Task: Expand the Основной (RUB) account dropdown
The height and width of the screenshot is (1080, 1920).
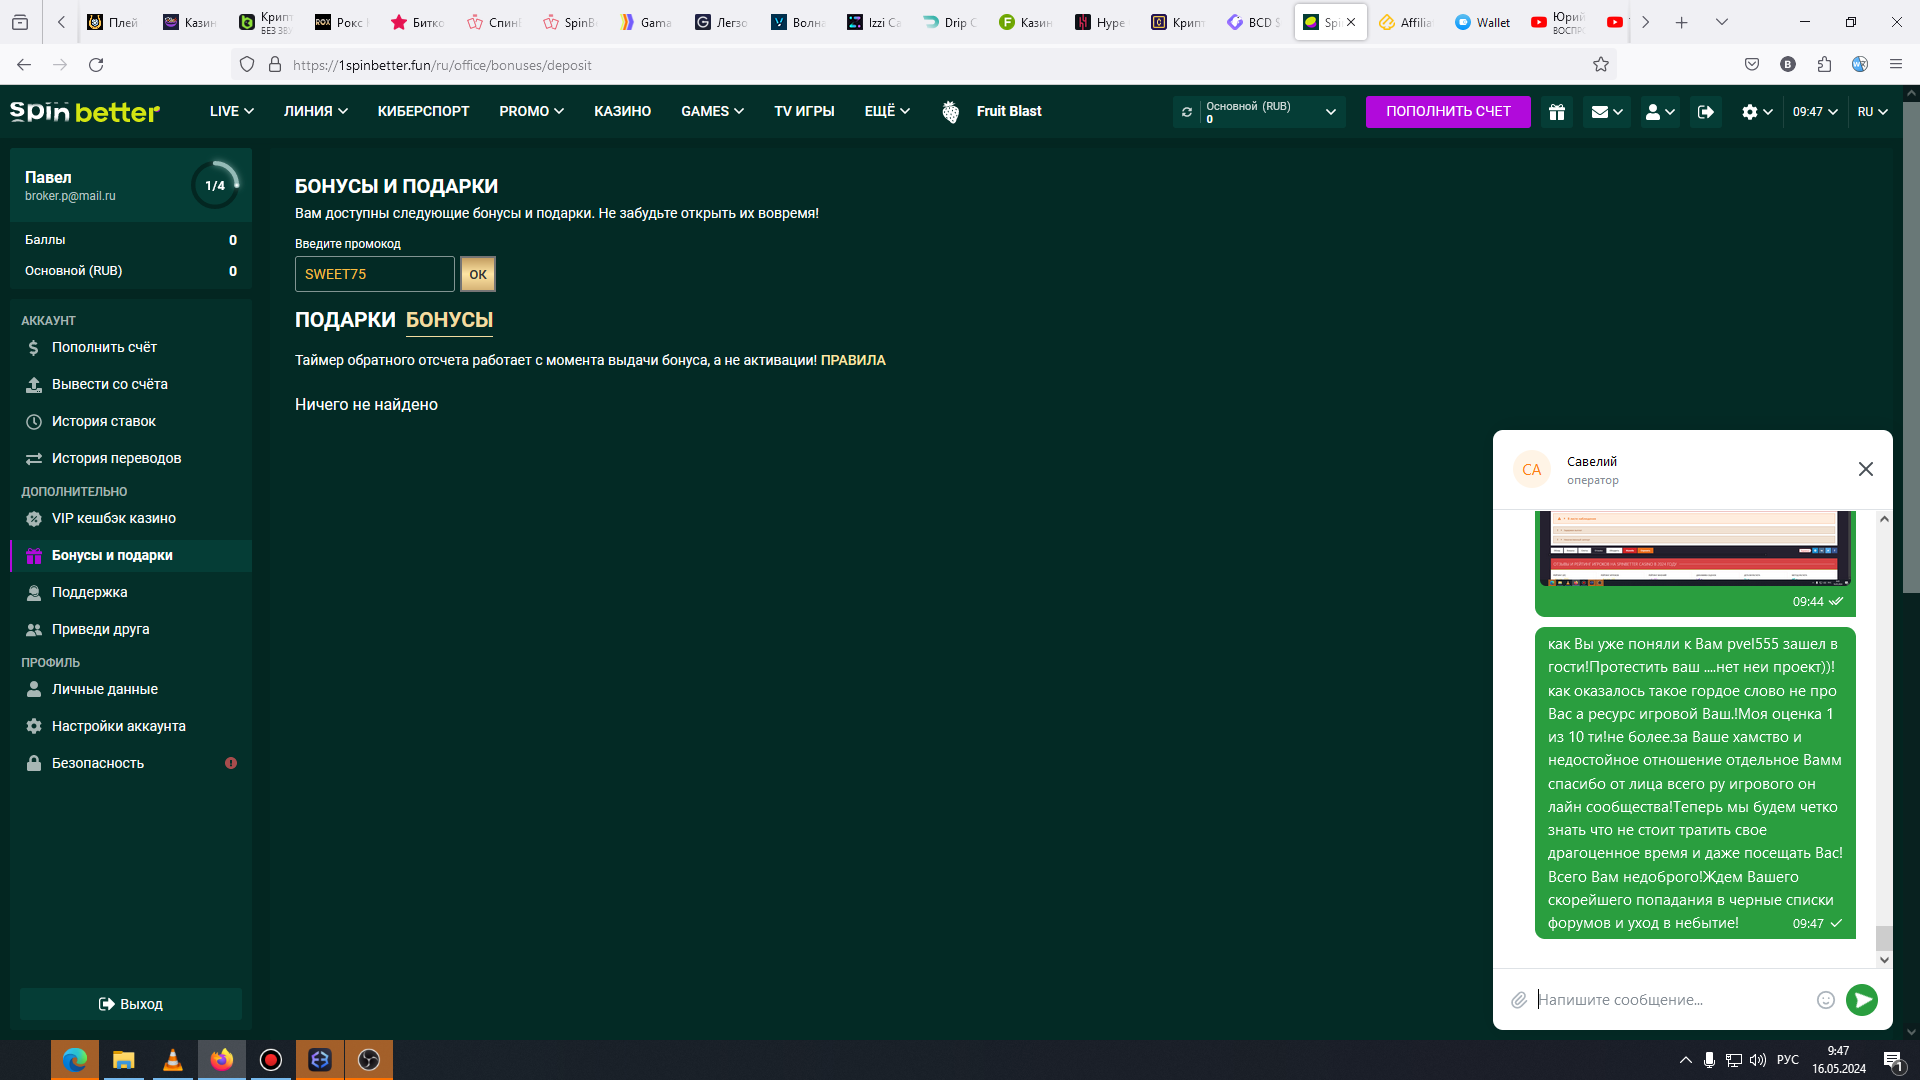Action: pyautogui.click(x=1330, y=112)
